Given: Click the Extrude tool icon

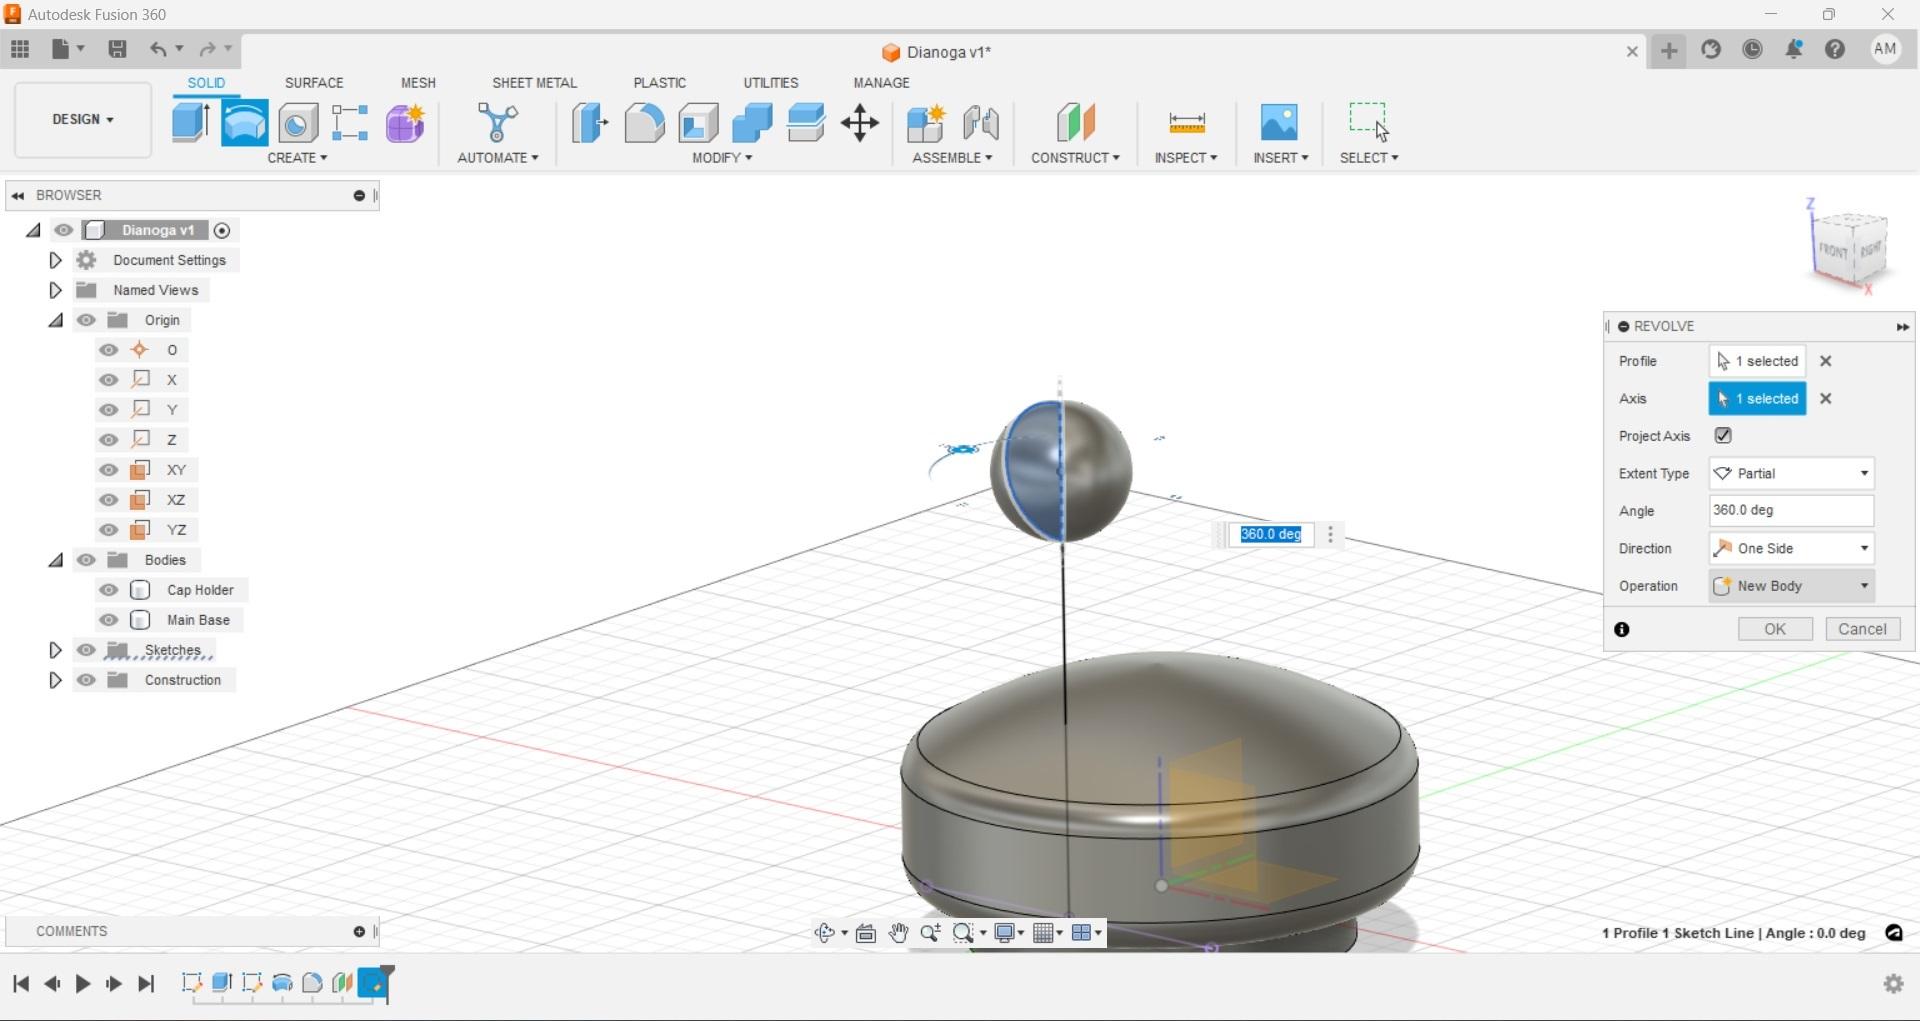Looking at the screenshot, I should click(190, 123).
